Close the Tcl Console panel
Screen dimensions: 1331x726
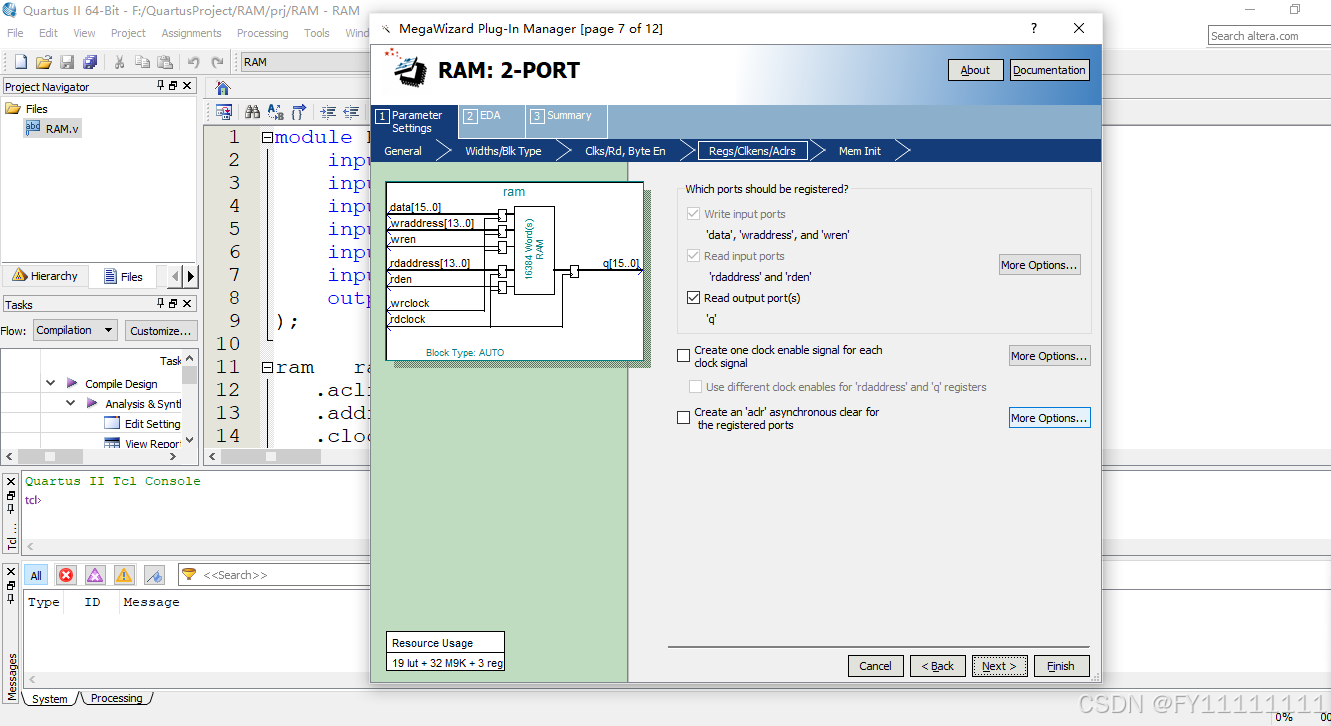(11, 481)
